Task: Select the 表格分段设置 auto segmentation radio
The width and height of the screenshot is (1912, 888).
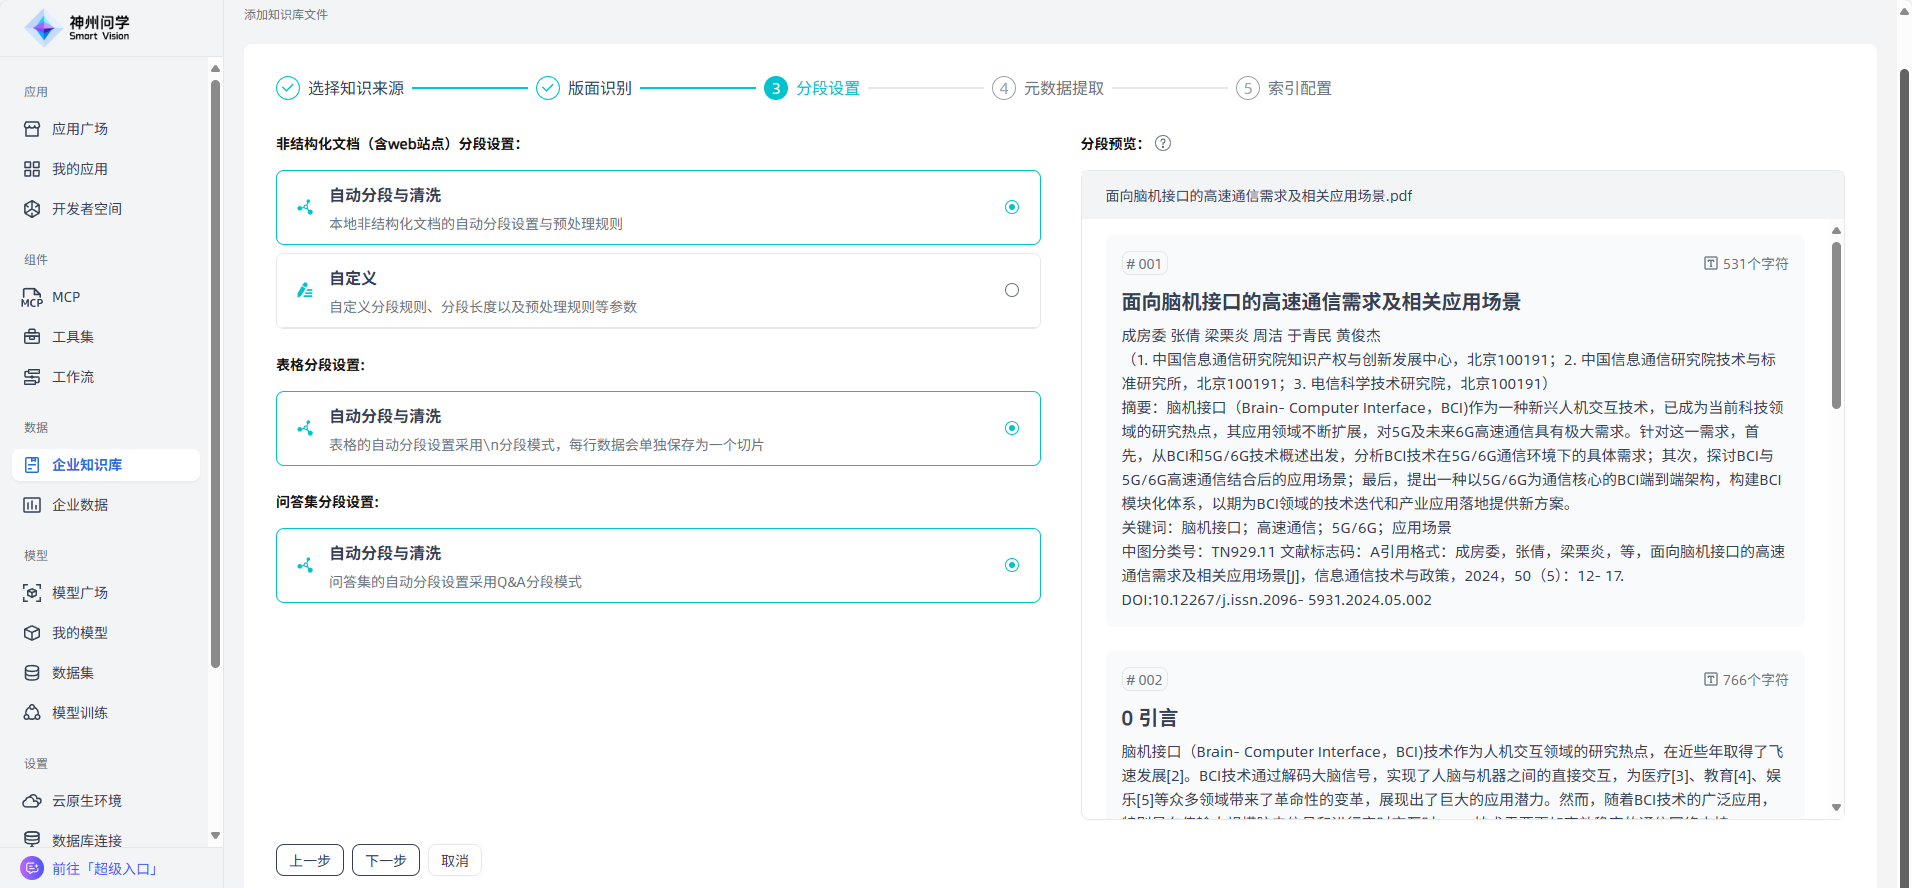Action: 1011,428
